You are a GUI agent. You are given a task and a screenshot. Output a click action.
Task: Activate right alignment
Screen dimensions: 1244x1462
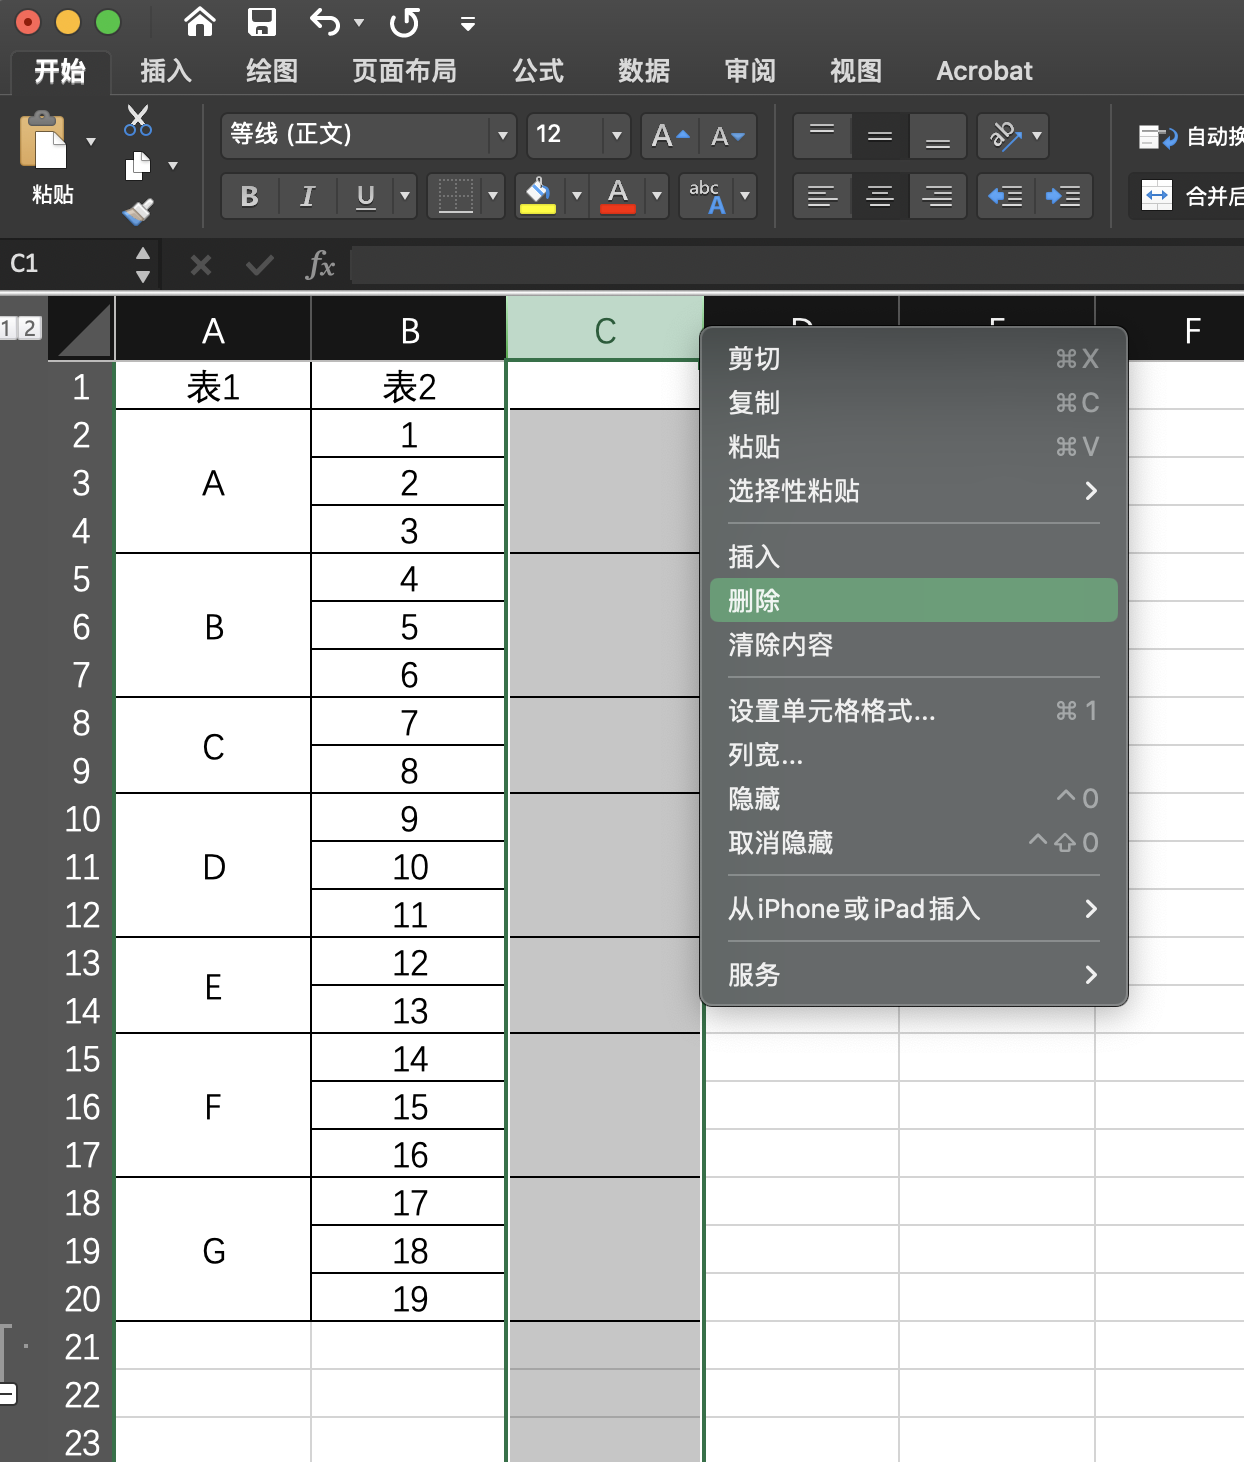[x=937, y=196]
